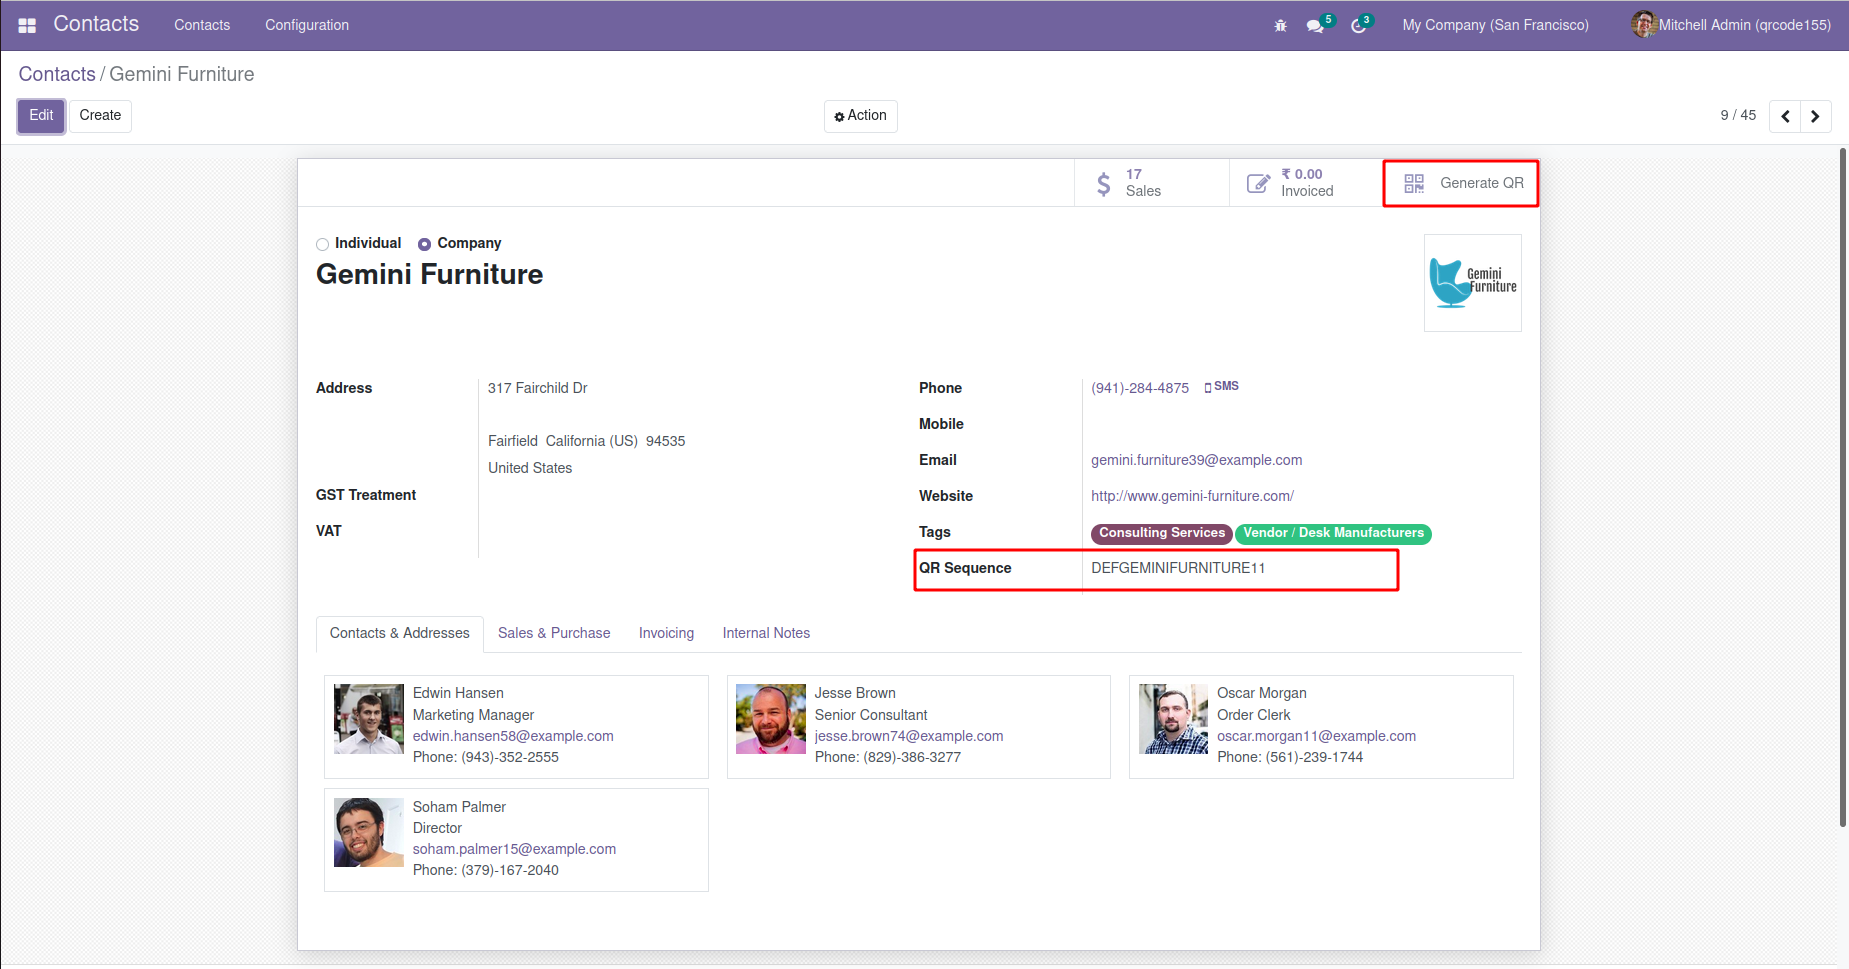Switch to Sales & Purchase tab

554,633
